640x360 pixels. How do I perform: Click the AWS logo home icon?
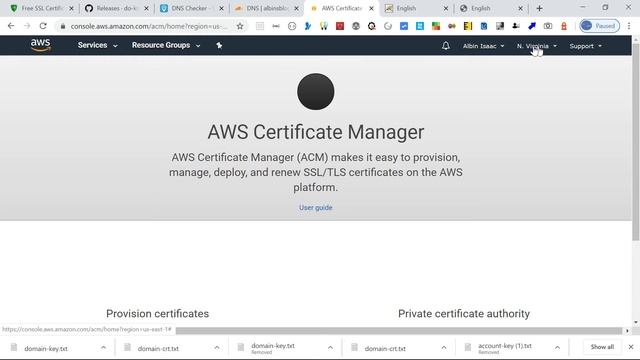40,45
